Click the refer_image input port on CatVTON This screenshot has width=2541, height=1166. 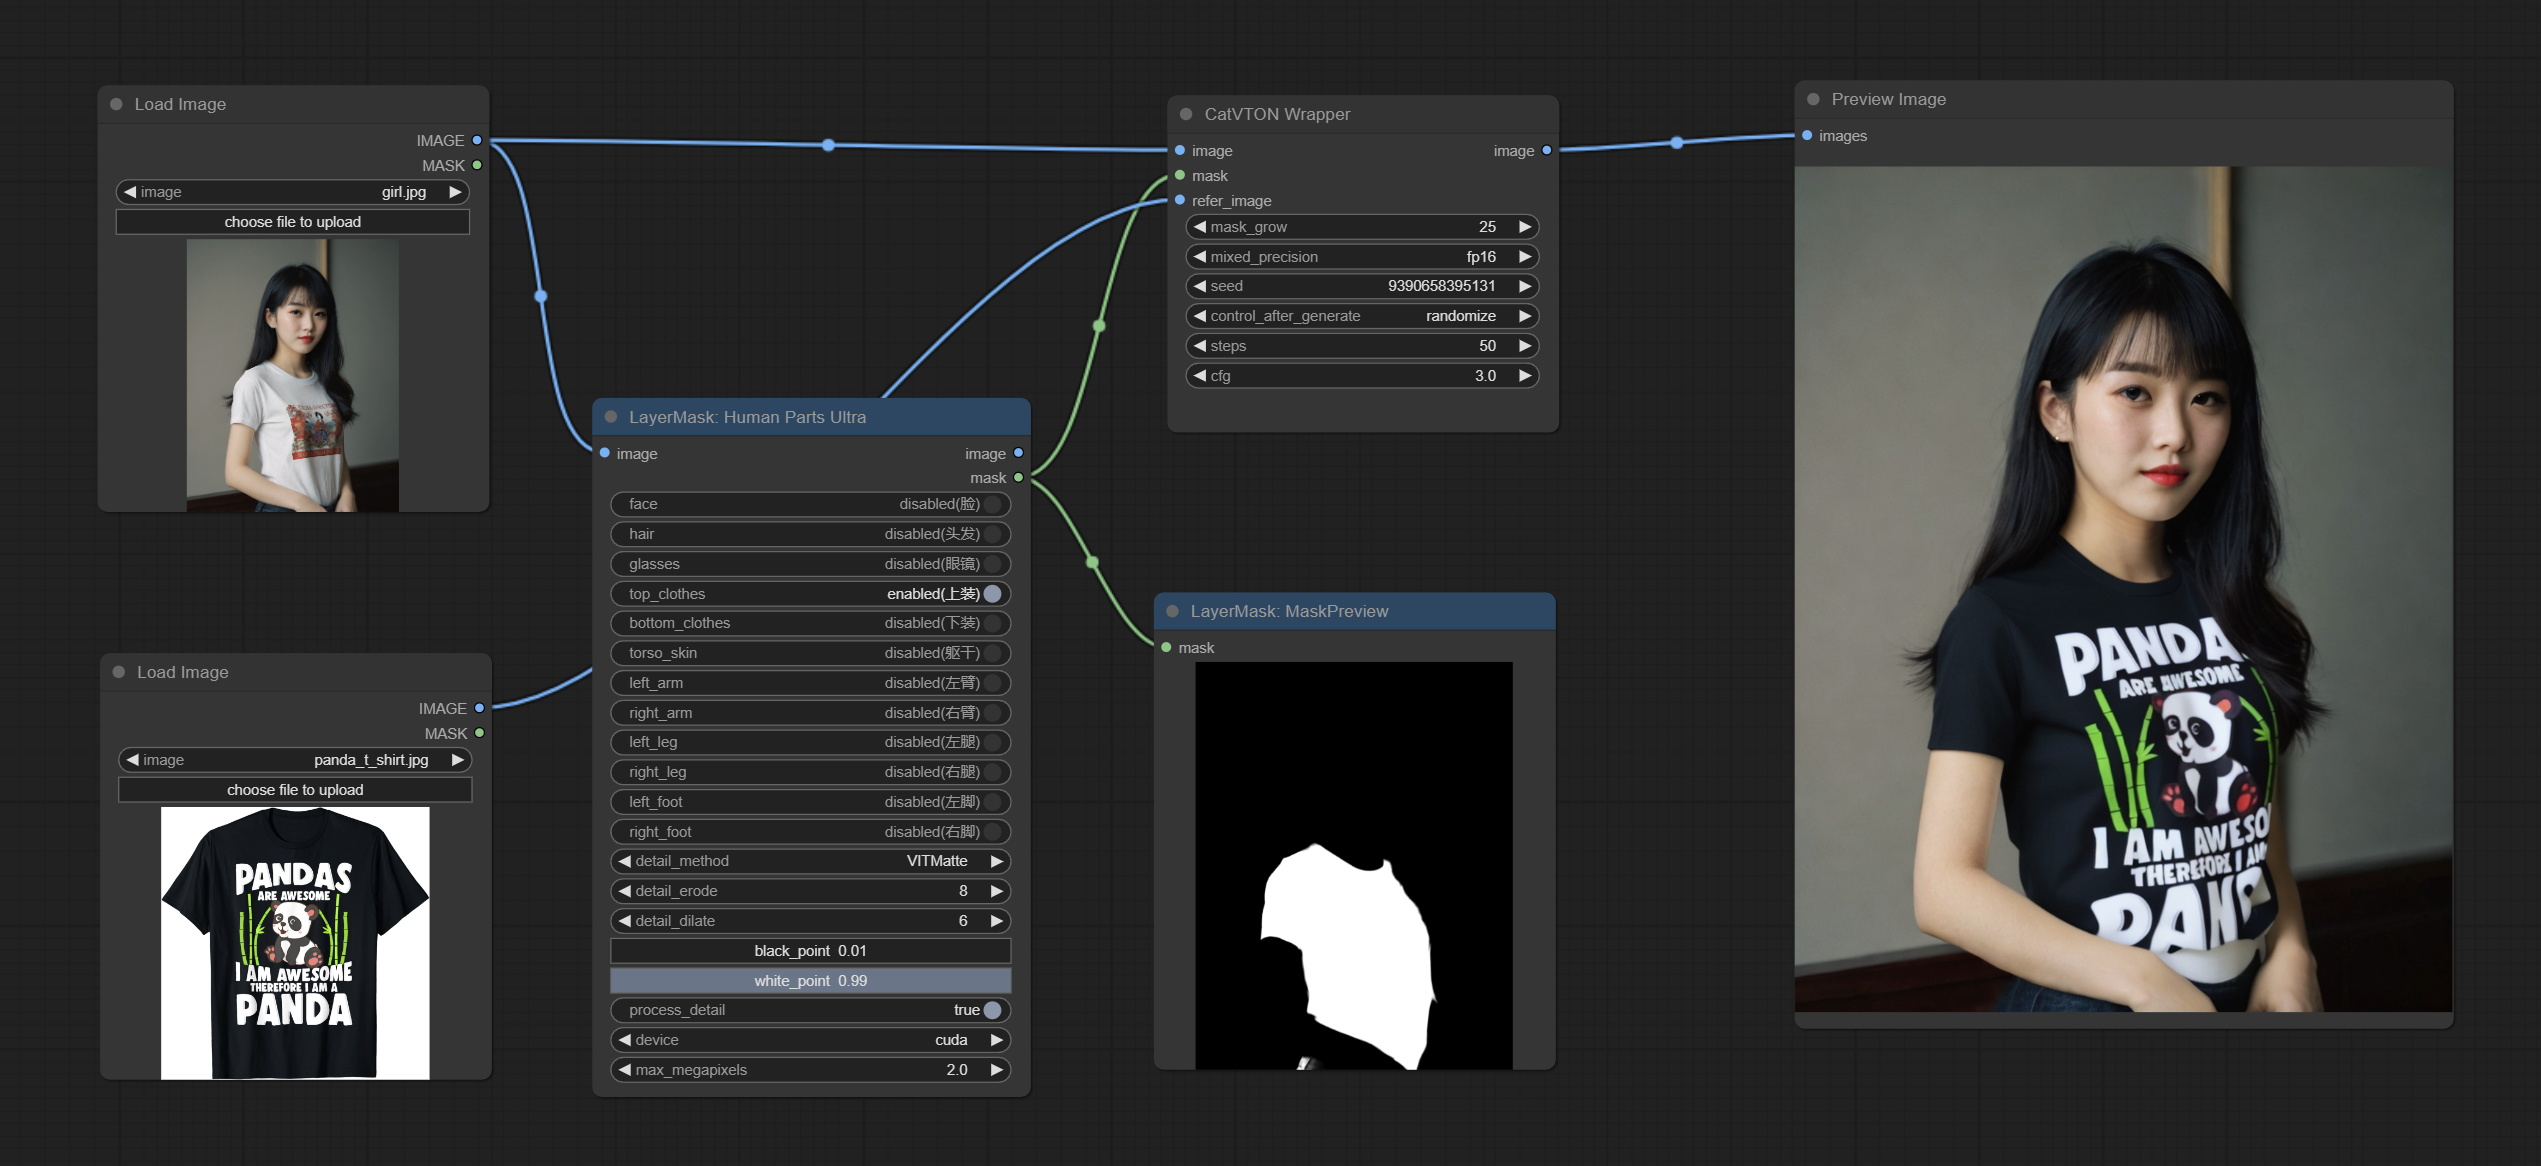(x=1180, y=201)
